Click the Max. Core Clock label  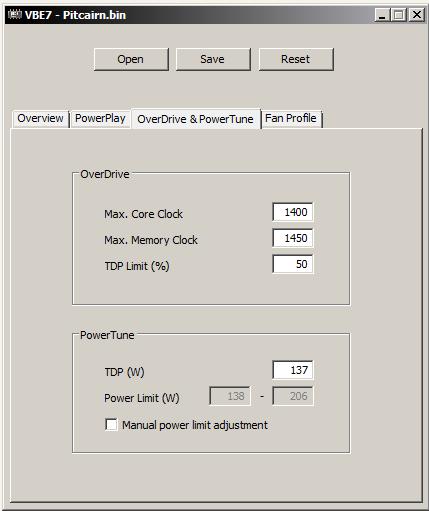click(143, 214)
